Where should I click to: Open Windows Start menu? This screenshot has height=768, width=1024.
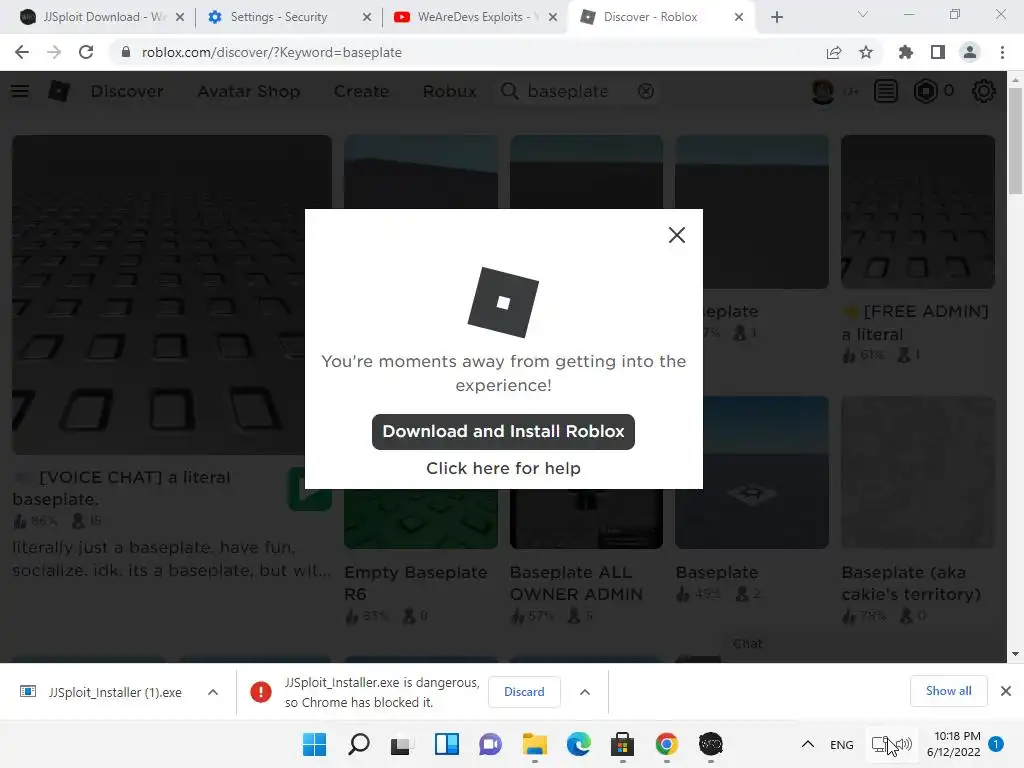point(314,744)
